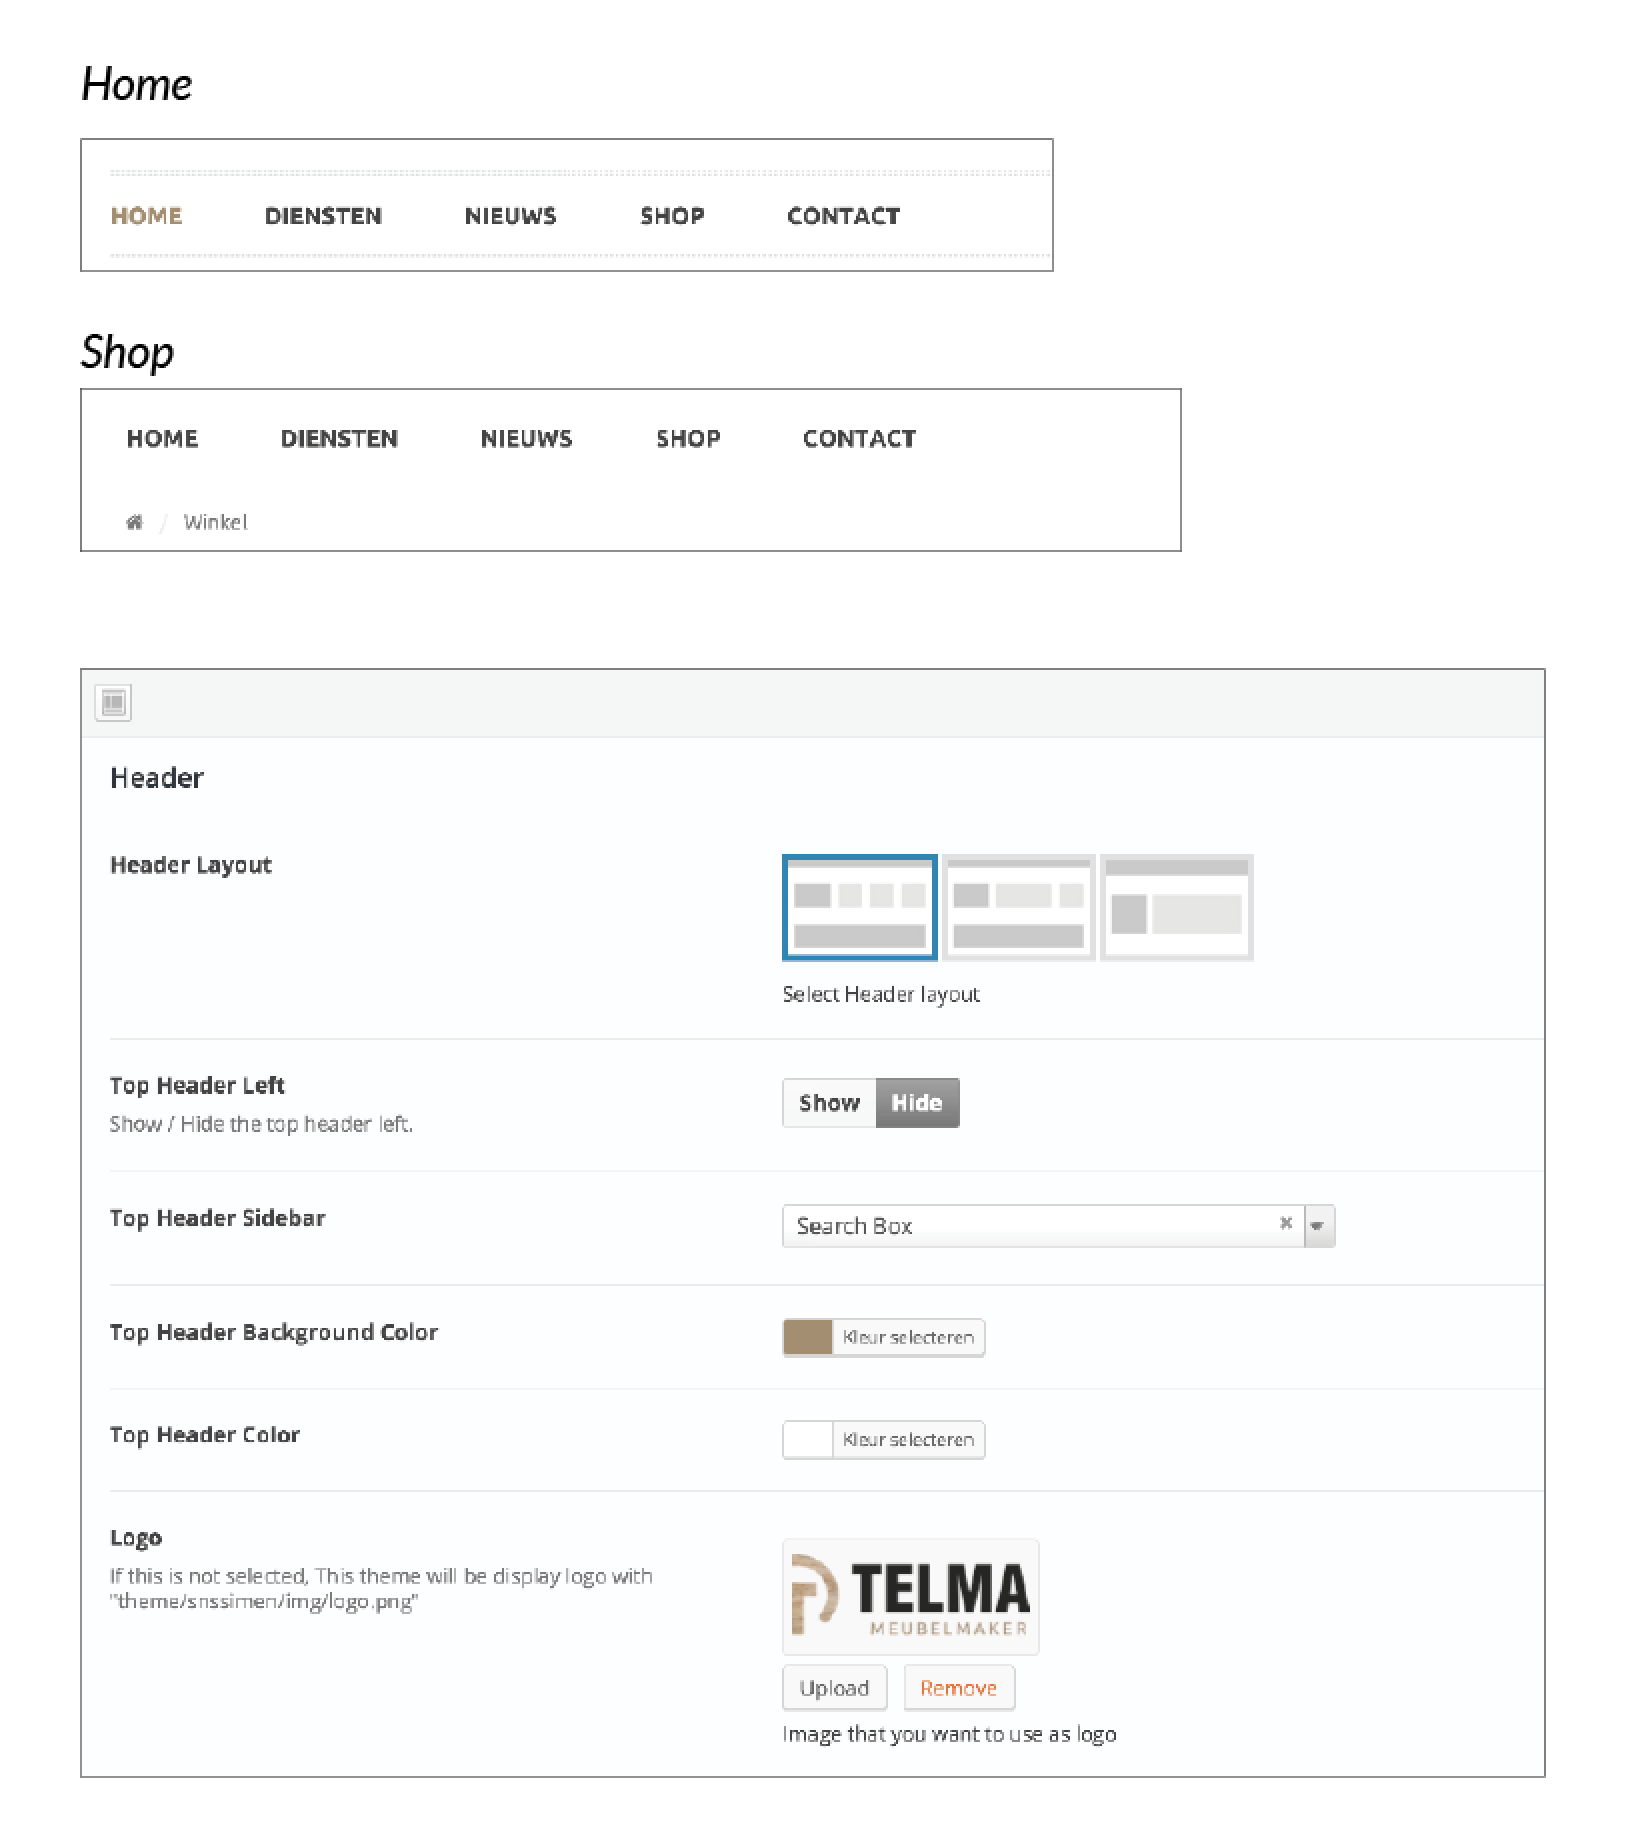
Task: Click the layout panel icon above Header
Action: tap(114, 703)
